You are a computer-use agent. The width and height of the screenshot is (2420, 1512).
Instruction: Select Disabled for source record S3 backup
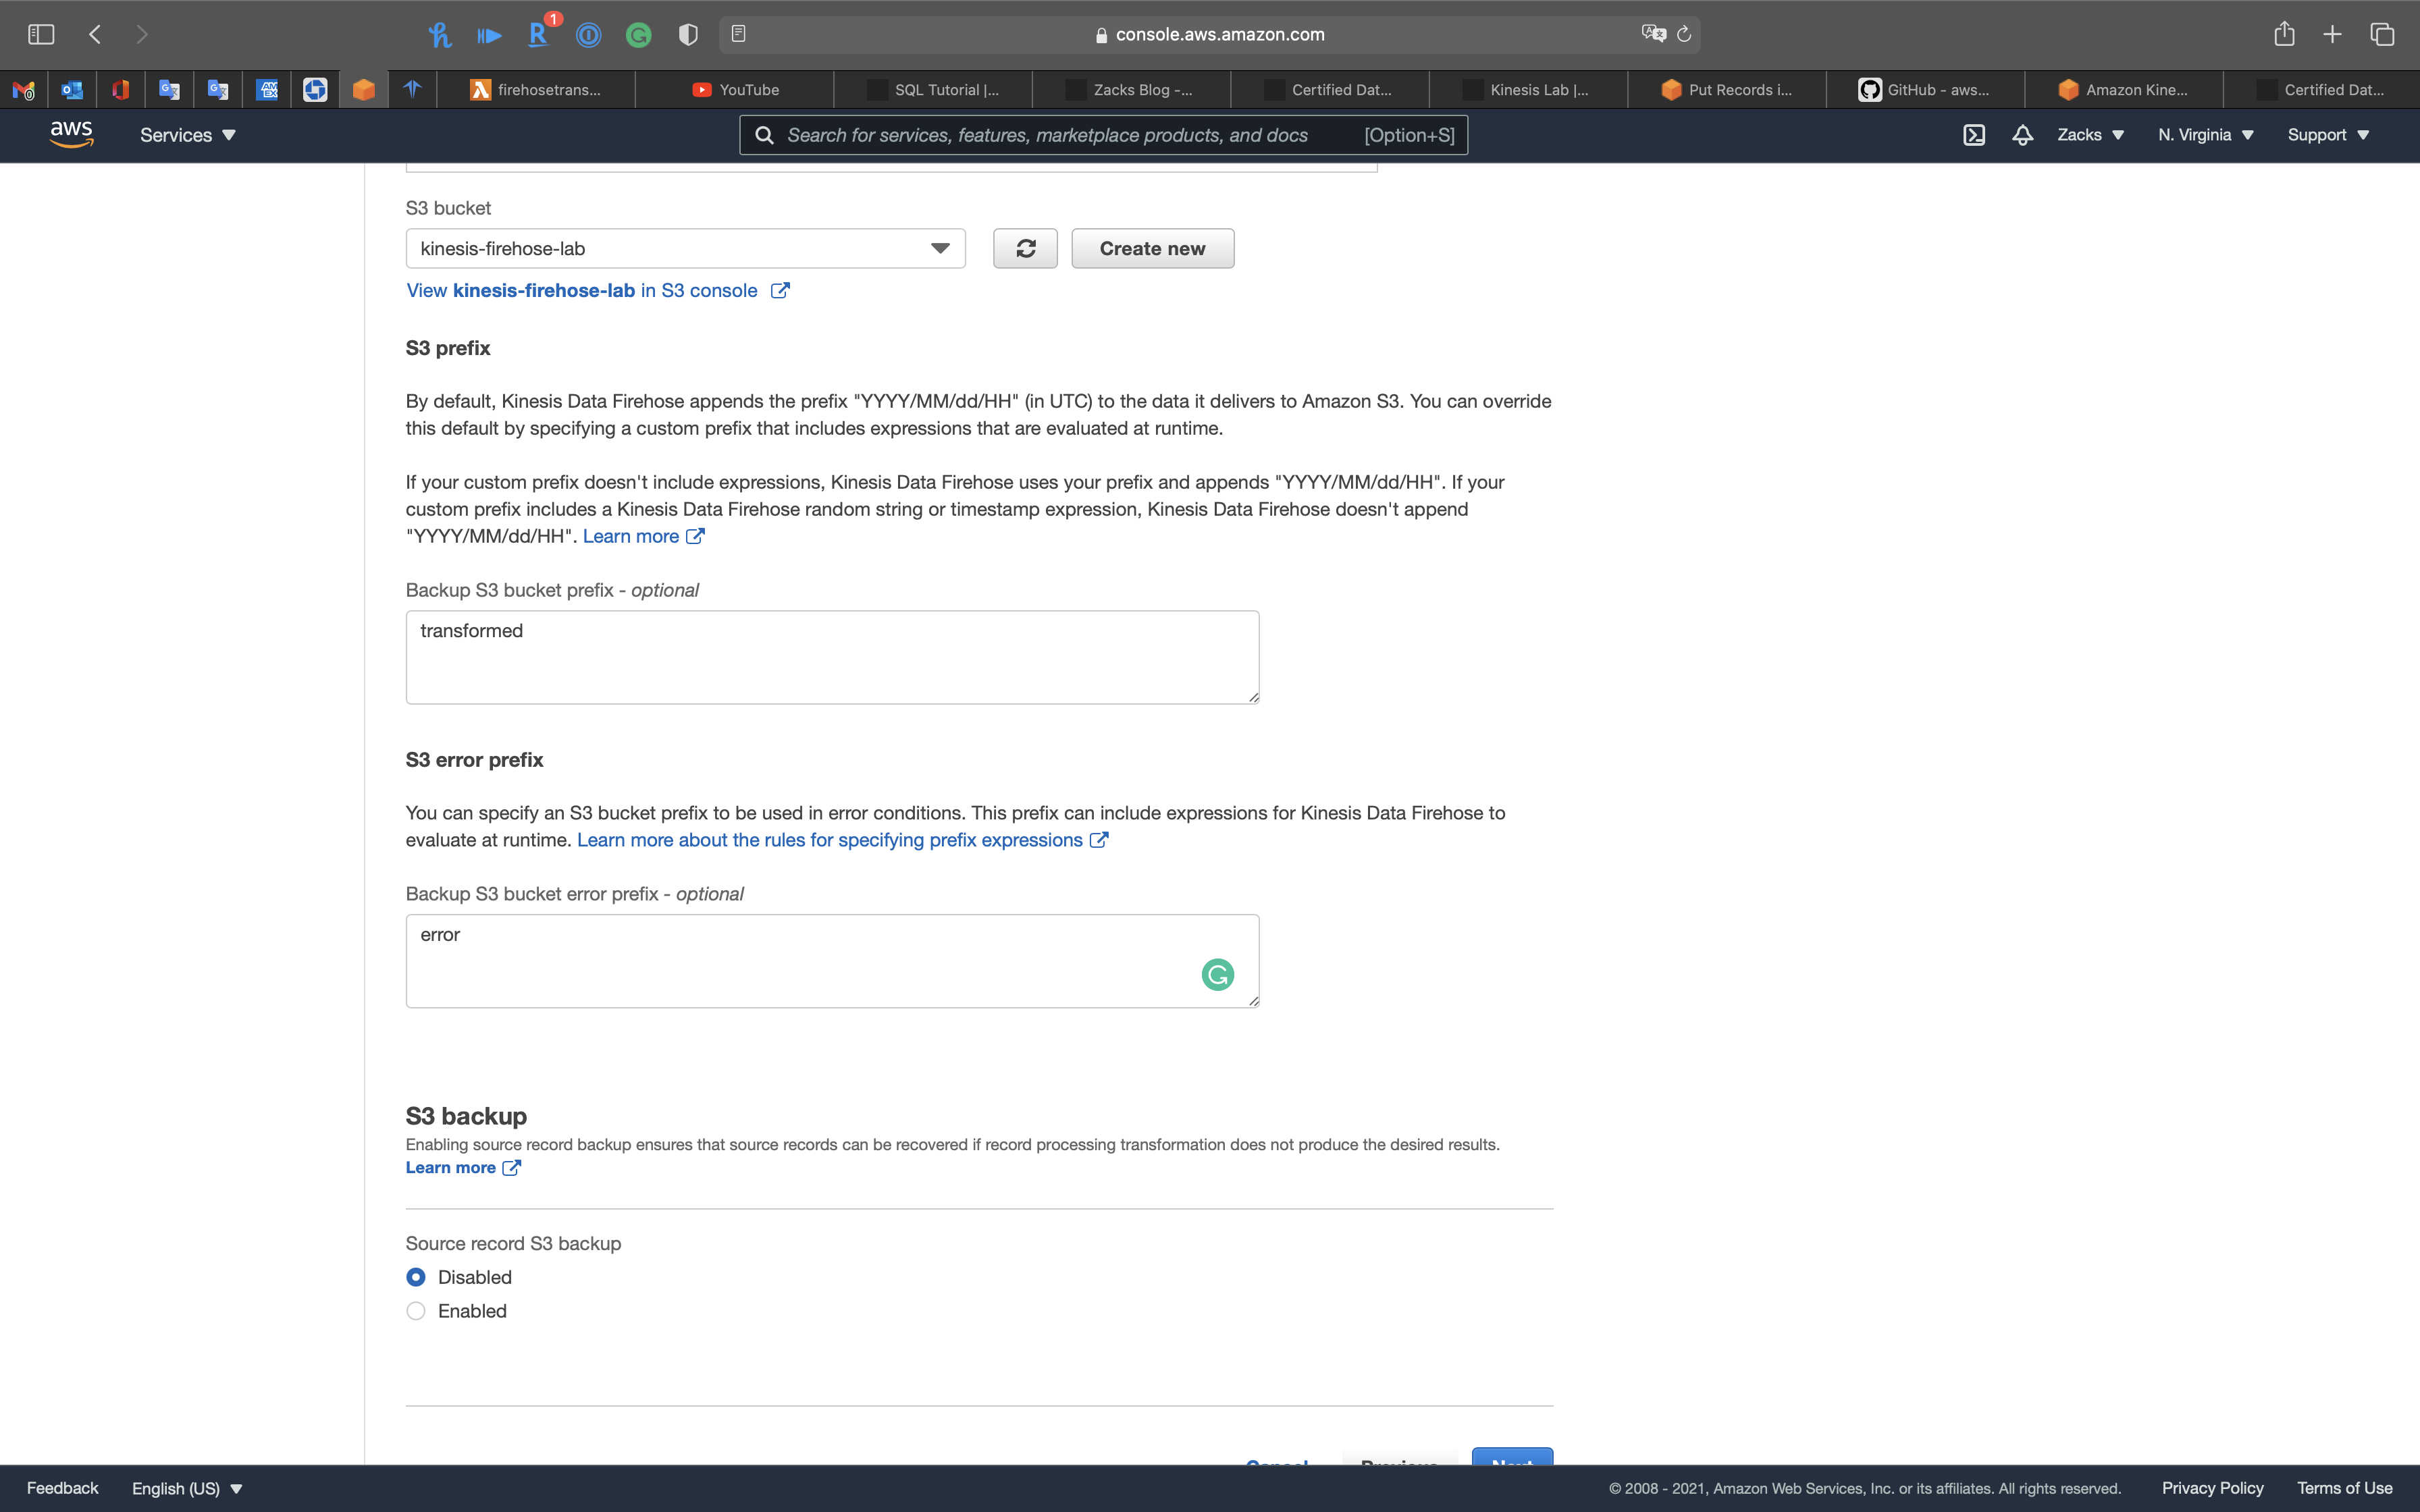[416, 1277]
